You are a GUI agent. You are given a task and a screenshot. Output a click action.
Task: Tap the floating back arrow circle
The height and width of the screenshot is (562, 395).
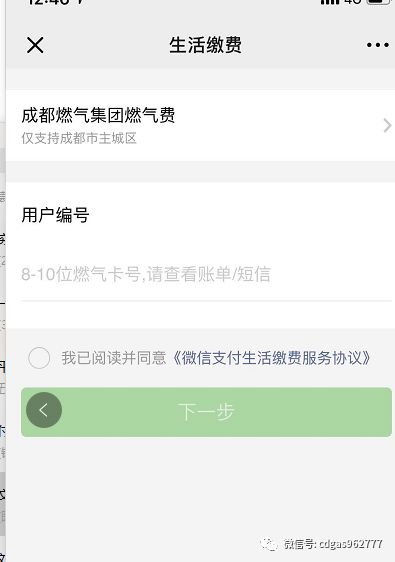44,410
